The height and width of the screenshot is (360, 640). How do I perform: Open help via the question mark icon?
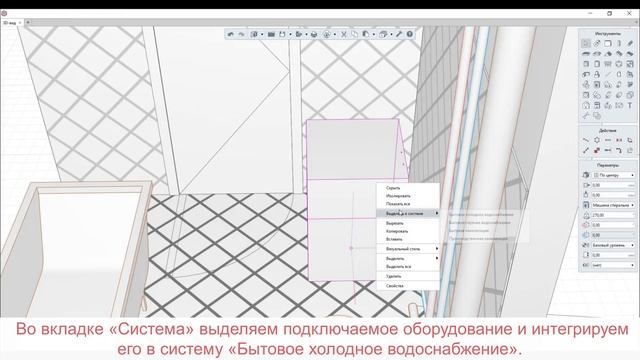pos(410,34)
